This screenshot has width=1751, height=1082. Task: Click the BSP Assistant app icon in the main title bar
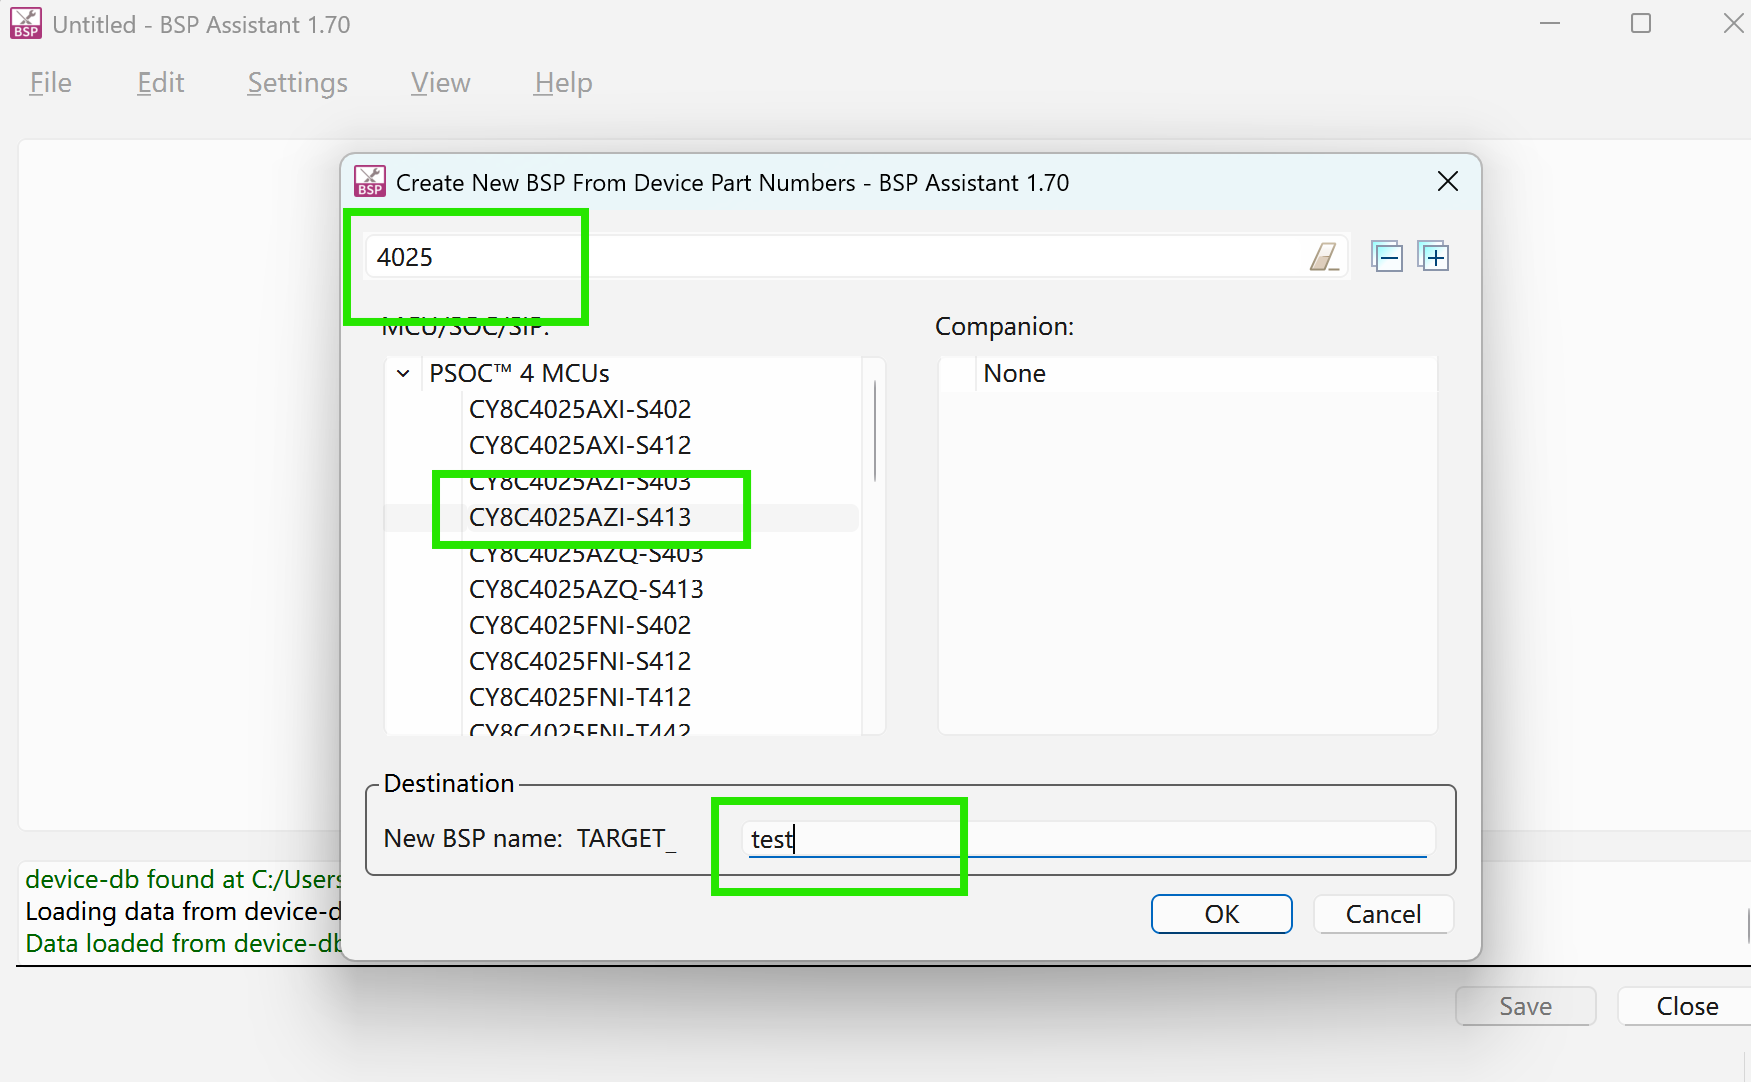[x=26, y=24]
